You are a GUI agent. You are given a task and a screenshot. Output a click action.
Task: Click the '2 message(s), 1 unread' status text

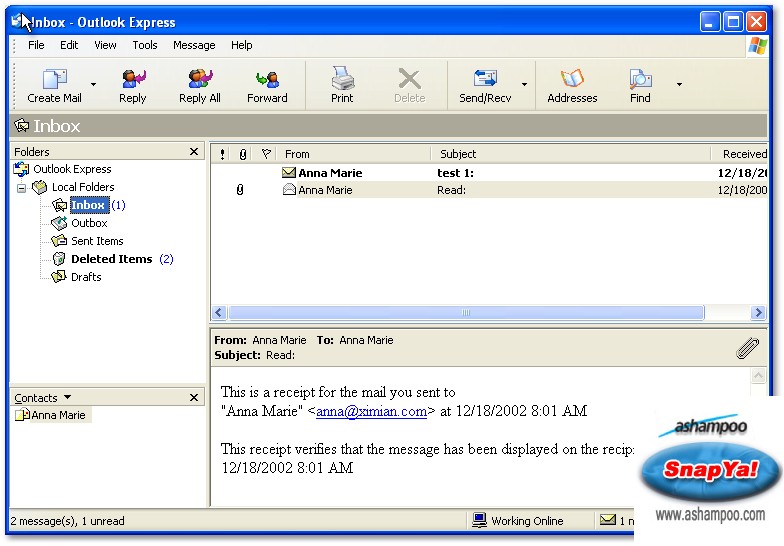(67, 520)
